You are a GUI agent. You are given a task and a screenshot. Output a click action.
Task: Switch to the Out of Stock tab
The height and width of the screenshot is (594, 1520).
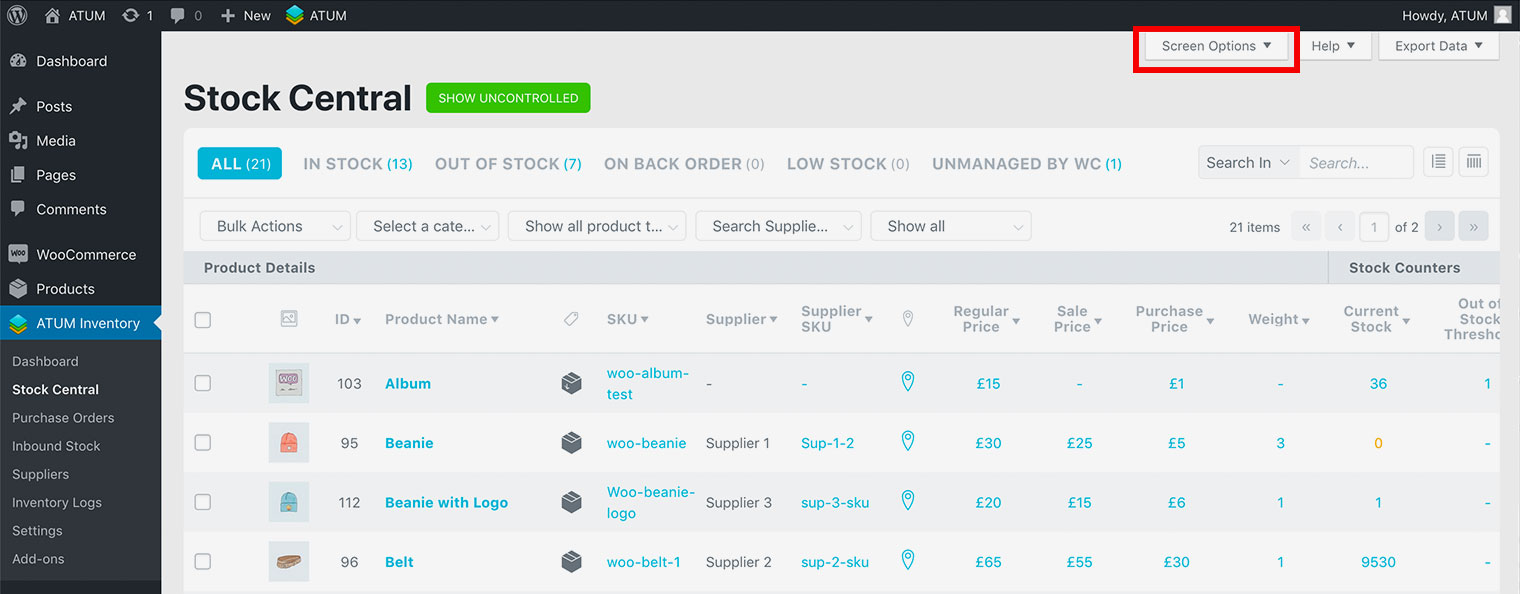click(x=507, y=164)
